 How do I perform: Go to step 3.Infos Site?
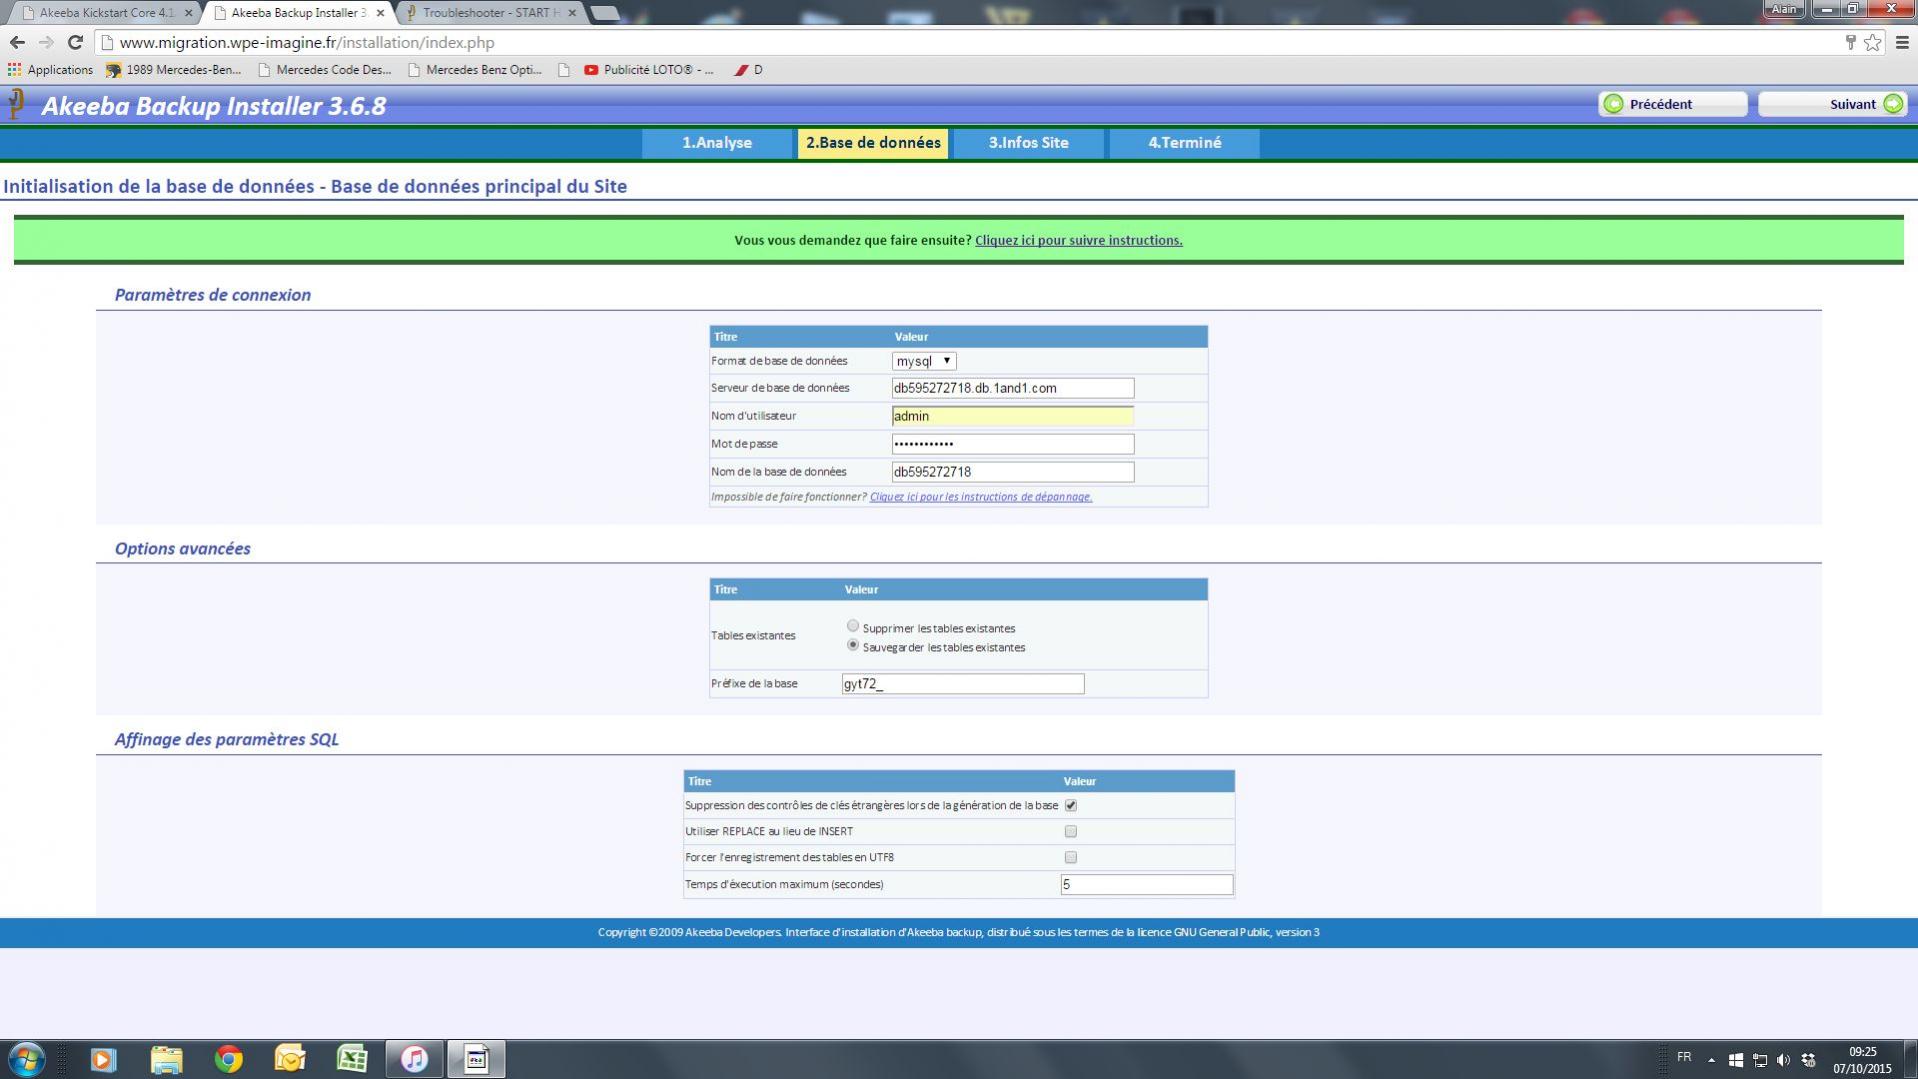pyautogui.click(x=1028, y=143)
